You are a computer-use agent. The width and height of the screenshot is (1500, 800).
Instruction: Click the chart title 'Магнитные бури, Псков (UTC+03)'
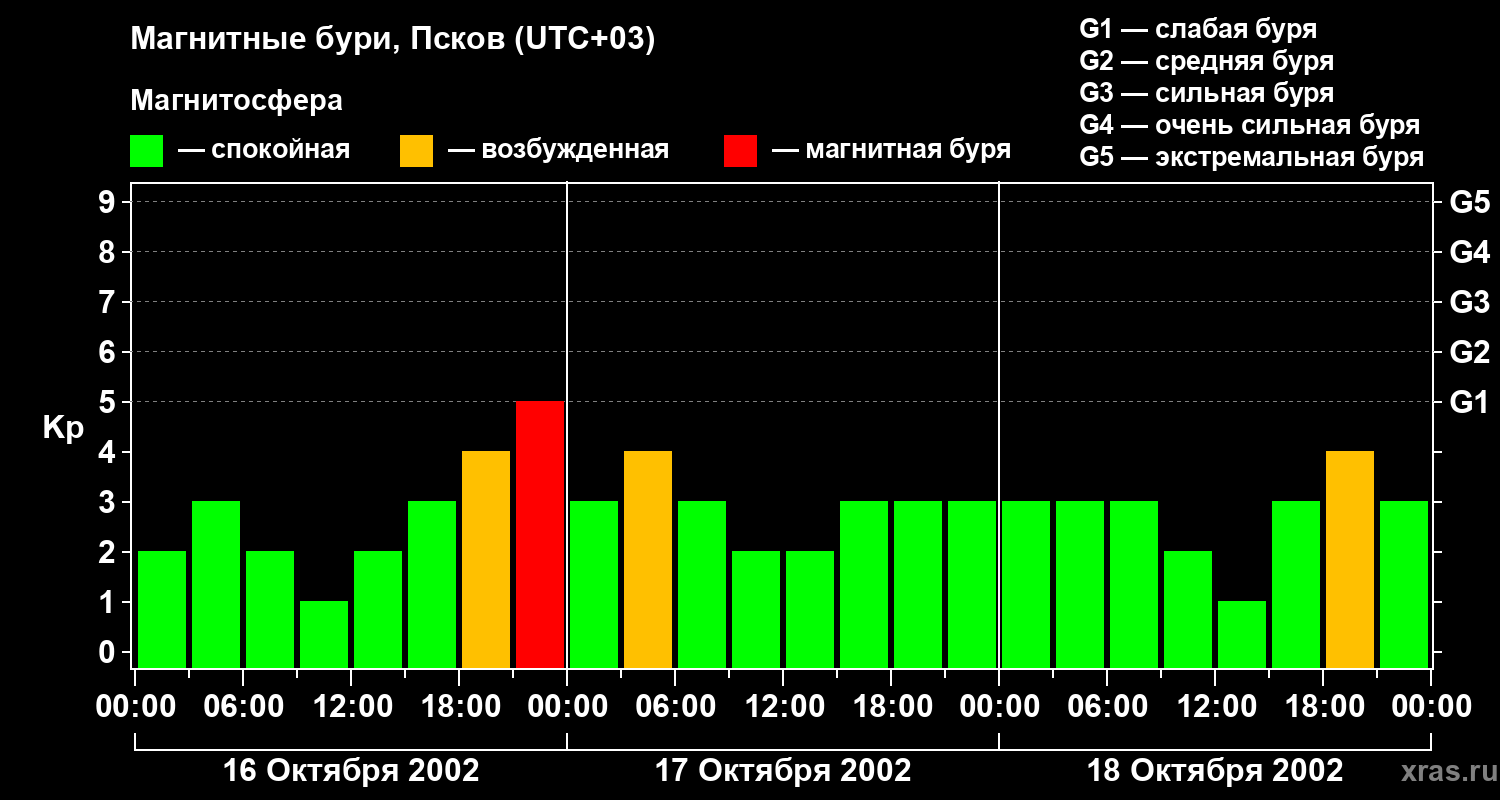point(393,41)
